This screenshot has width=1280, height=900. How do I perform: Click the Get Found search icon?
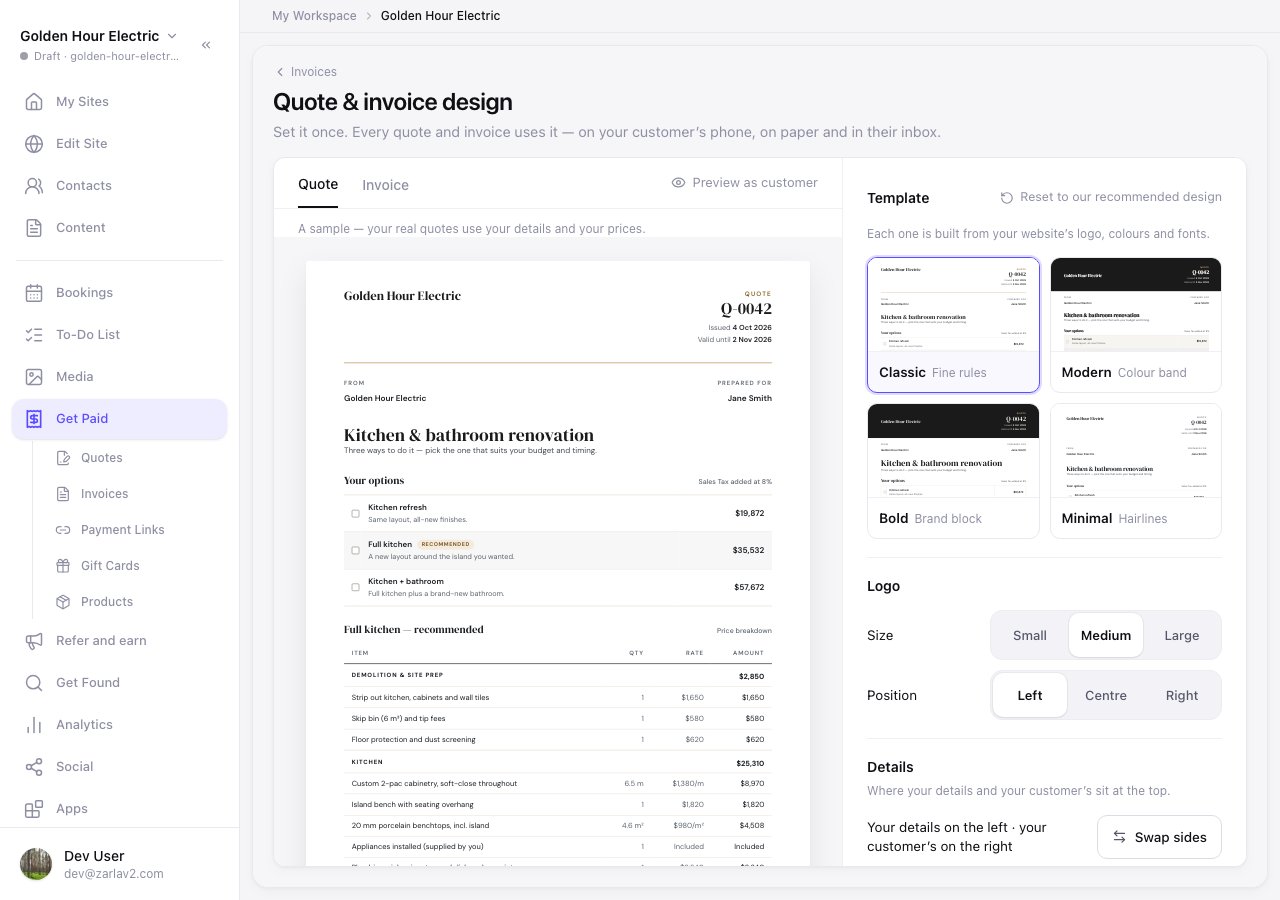coord(34,683)
